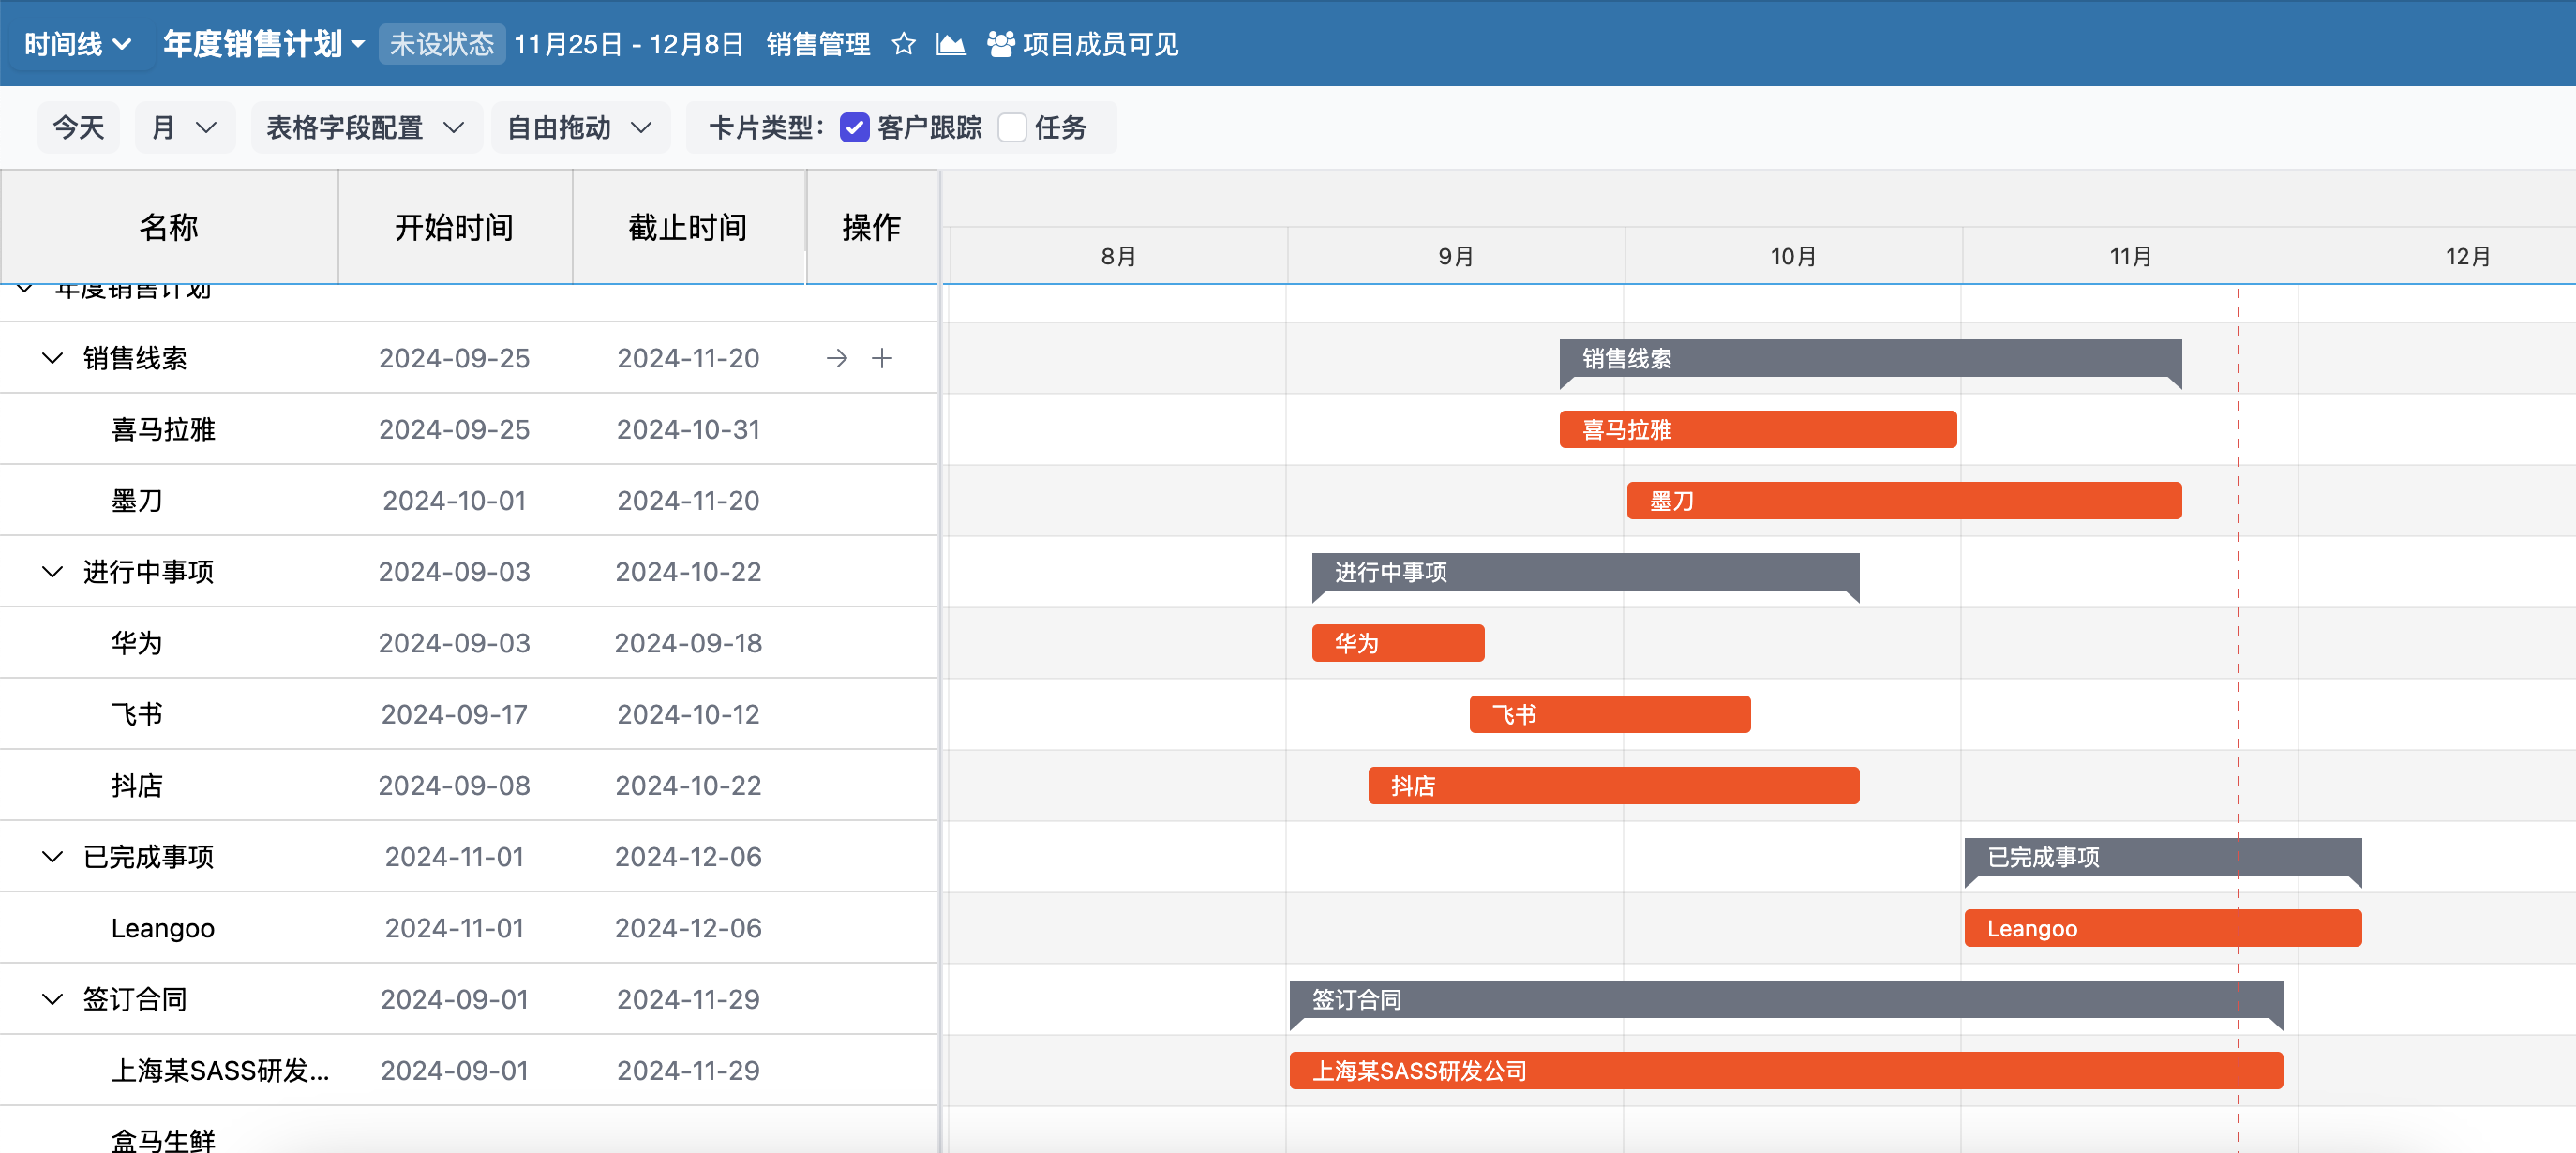Open the 月 time scale dropdown
This screenshot has height=1153, width=2576.
pyautogui.click(x=184, y=128)
